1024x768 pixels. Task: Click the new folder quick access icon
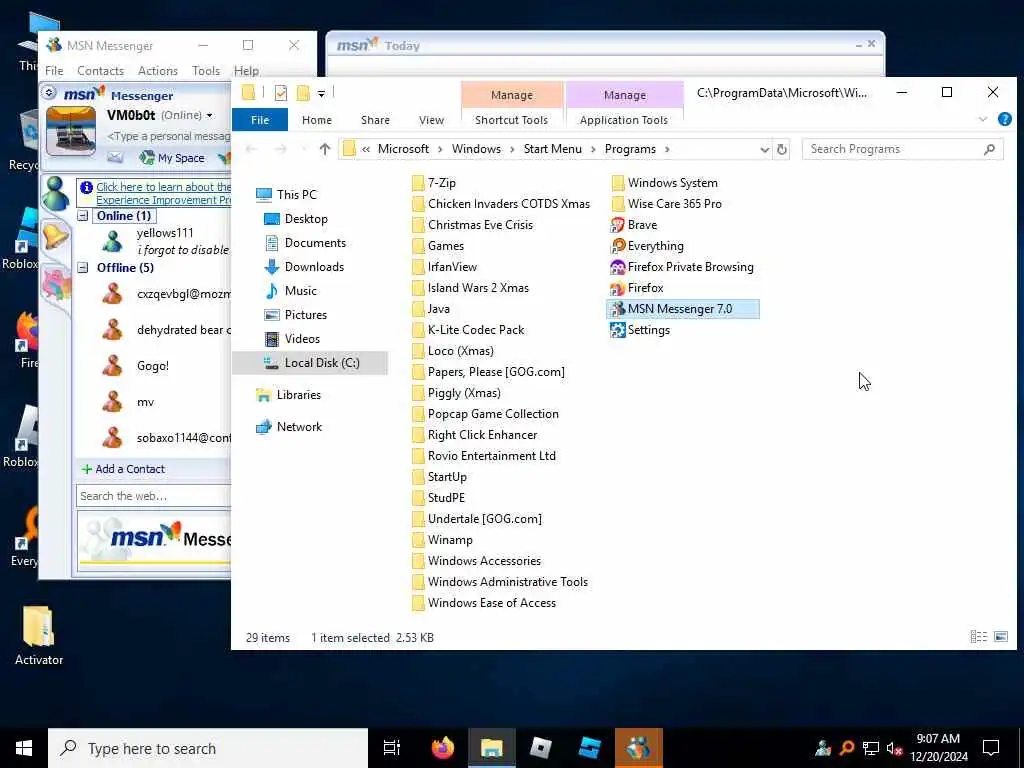click(x=302, y=93)
